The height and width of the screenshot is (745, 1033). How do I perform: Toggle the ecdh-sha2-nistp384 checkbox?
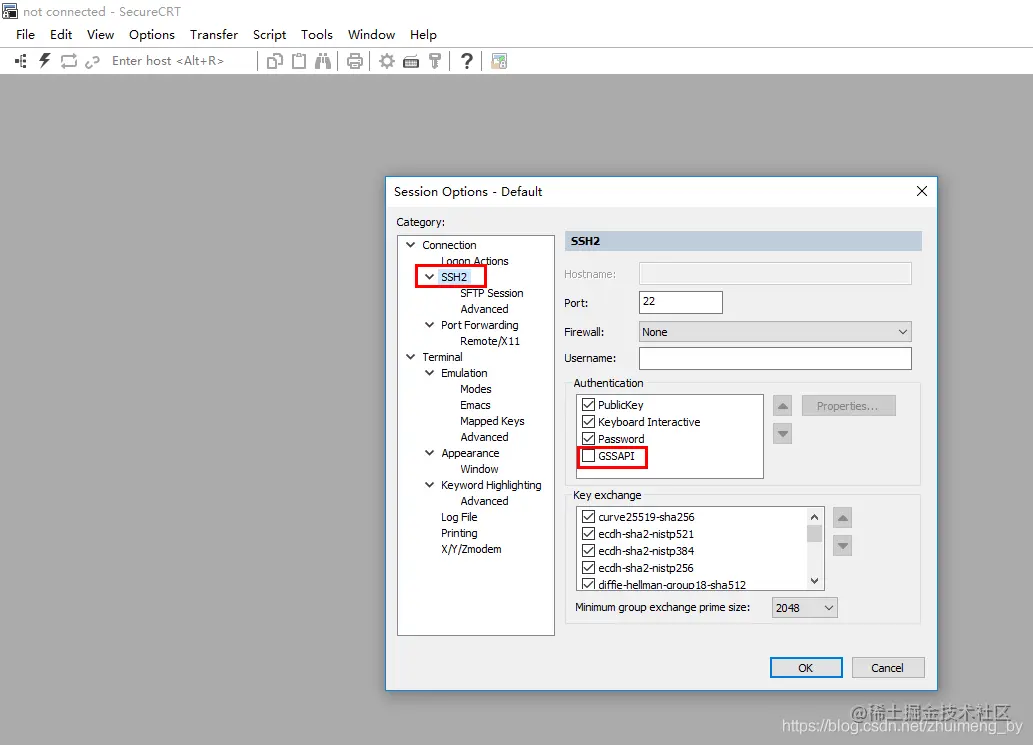588,551
